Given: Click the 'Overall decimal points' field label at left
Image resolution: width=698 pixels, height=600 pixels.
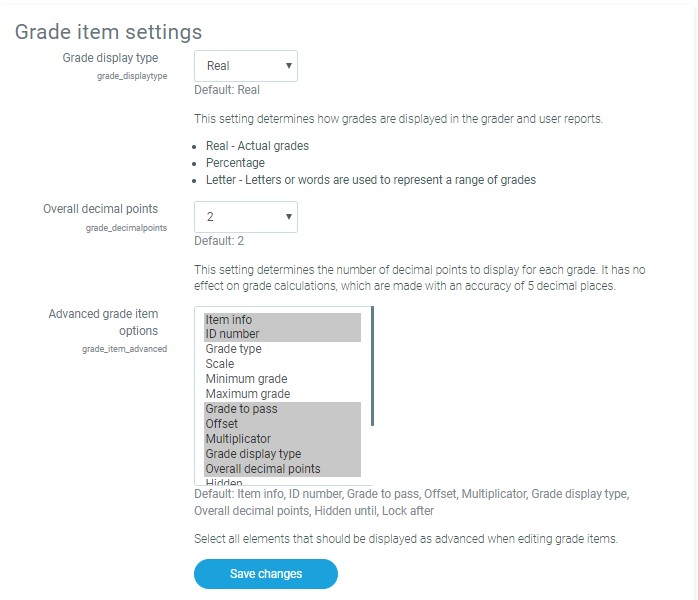Looking at the screenshot, I should [x=100, y=209].
